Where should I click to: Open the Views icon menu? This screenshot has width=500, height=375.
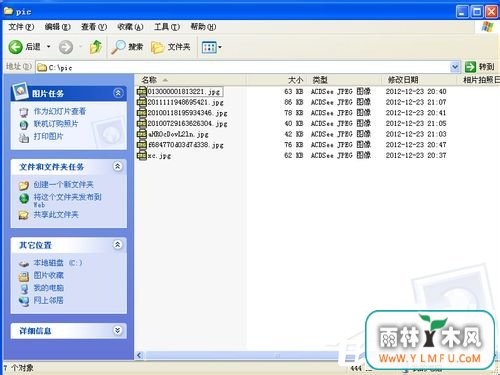(x=212, y=47)
